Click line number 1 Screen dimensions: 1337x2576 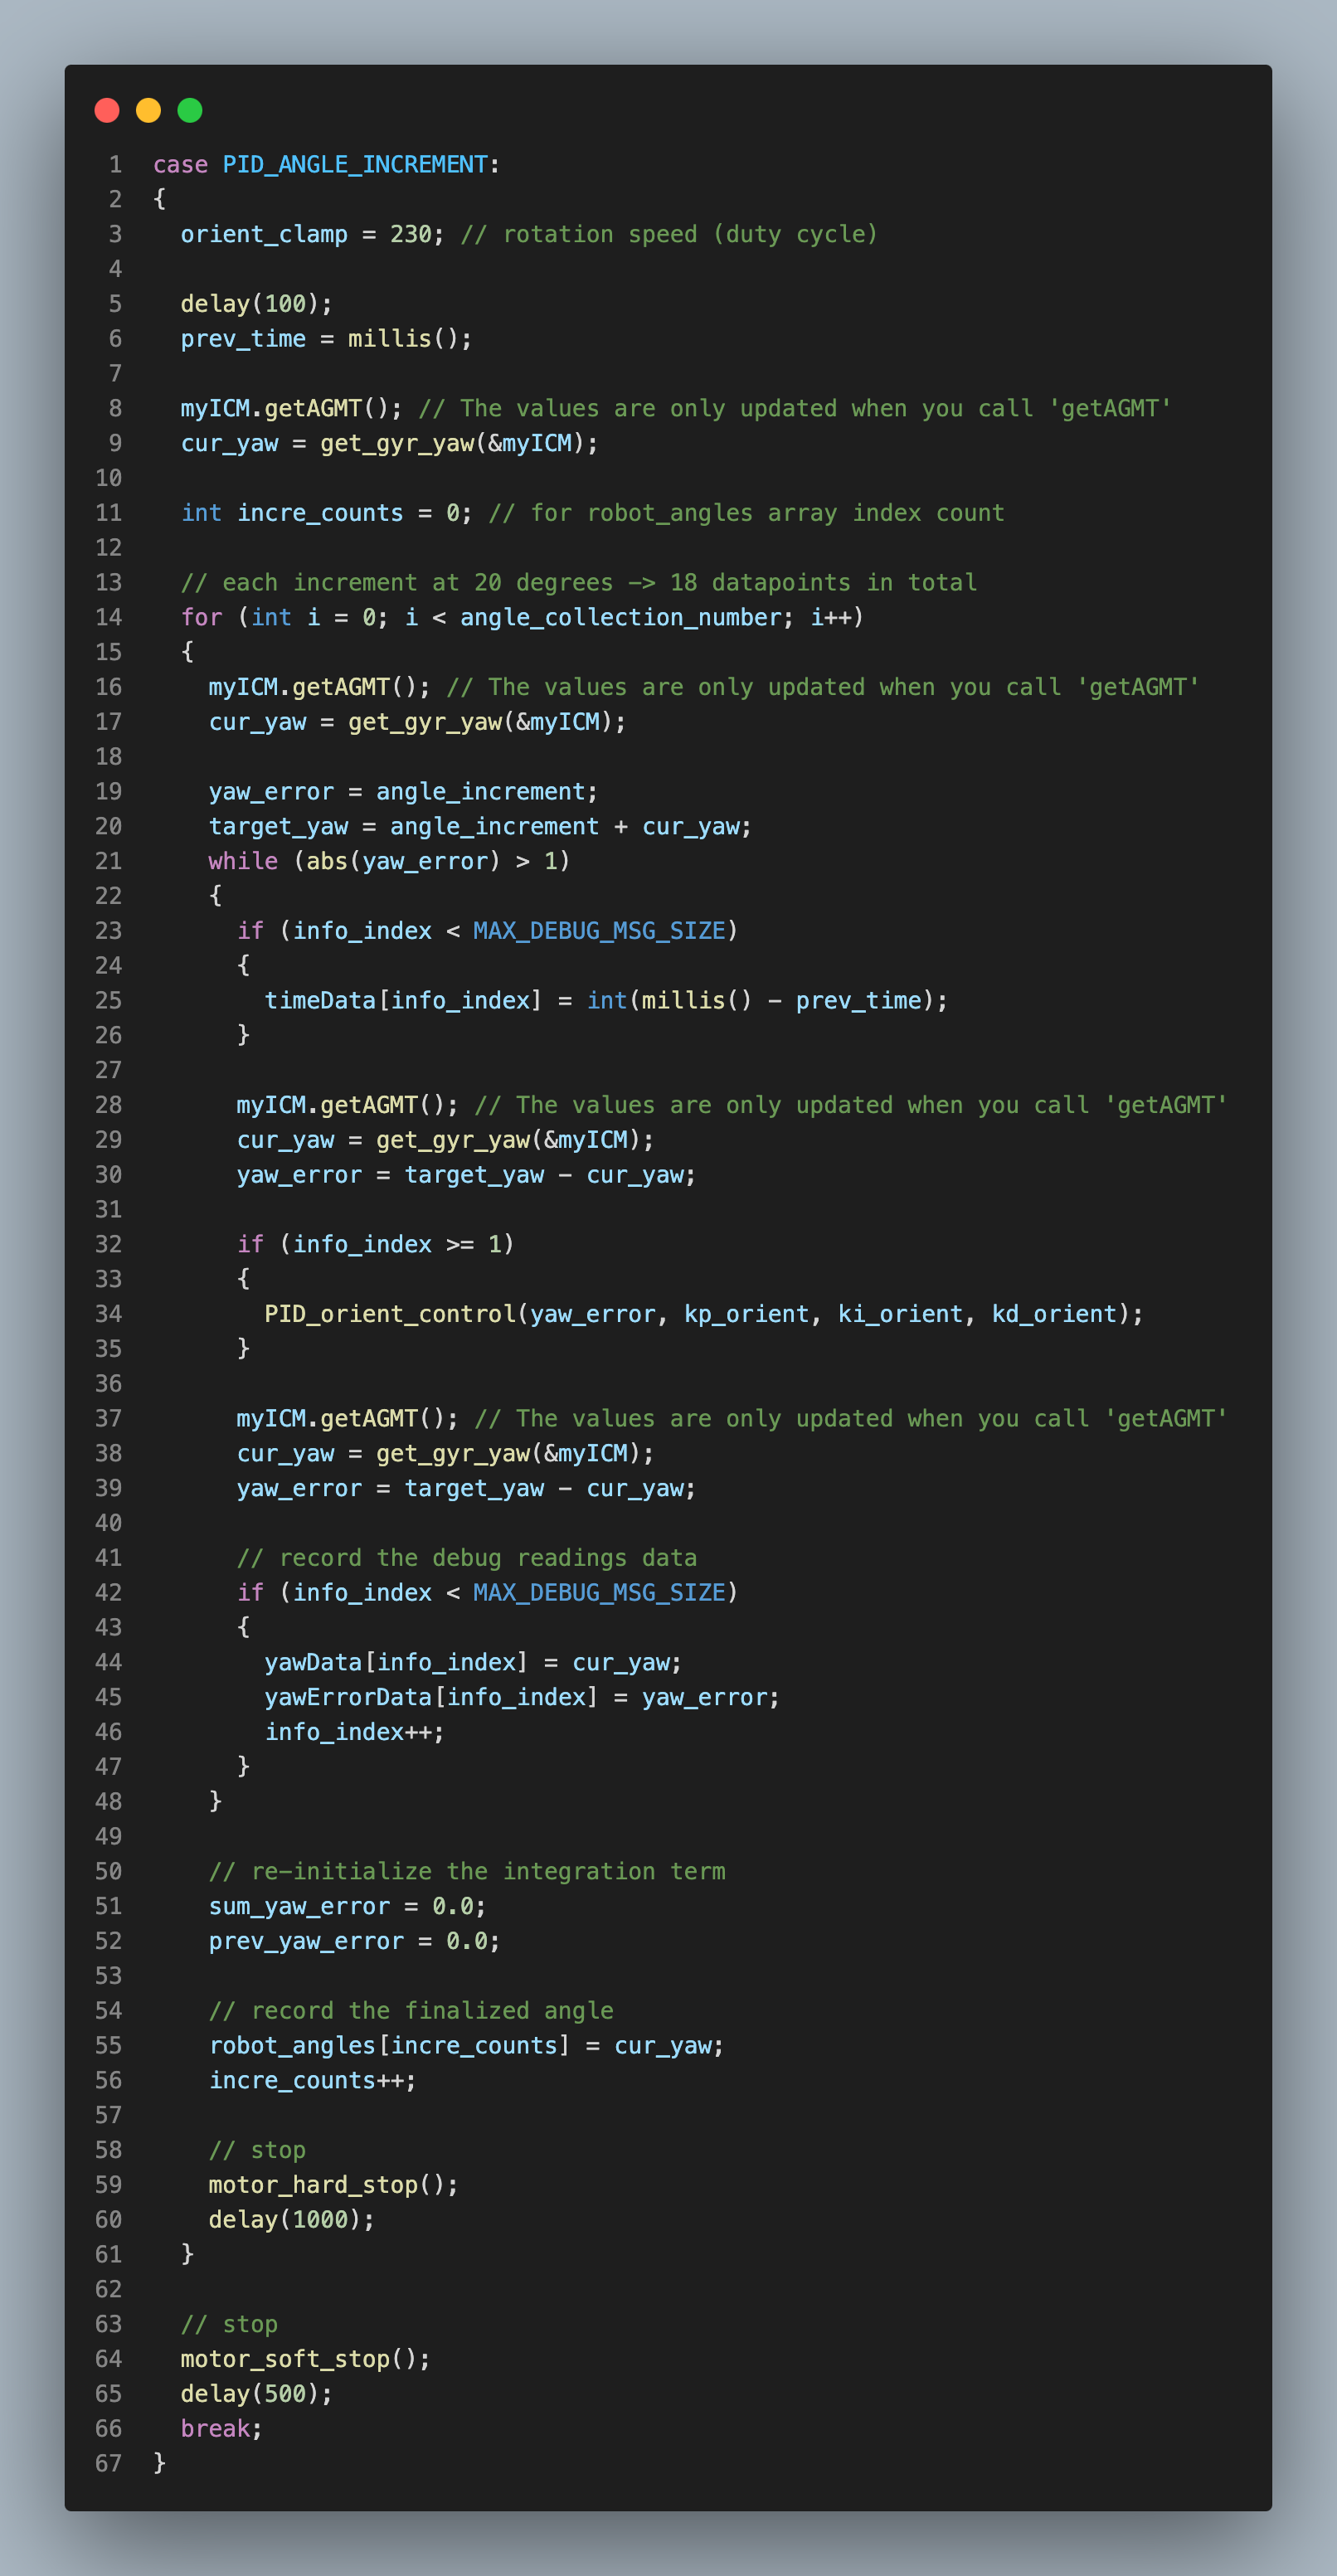point(115,165)
